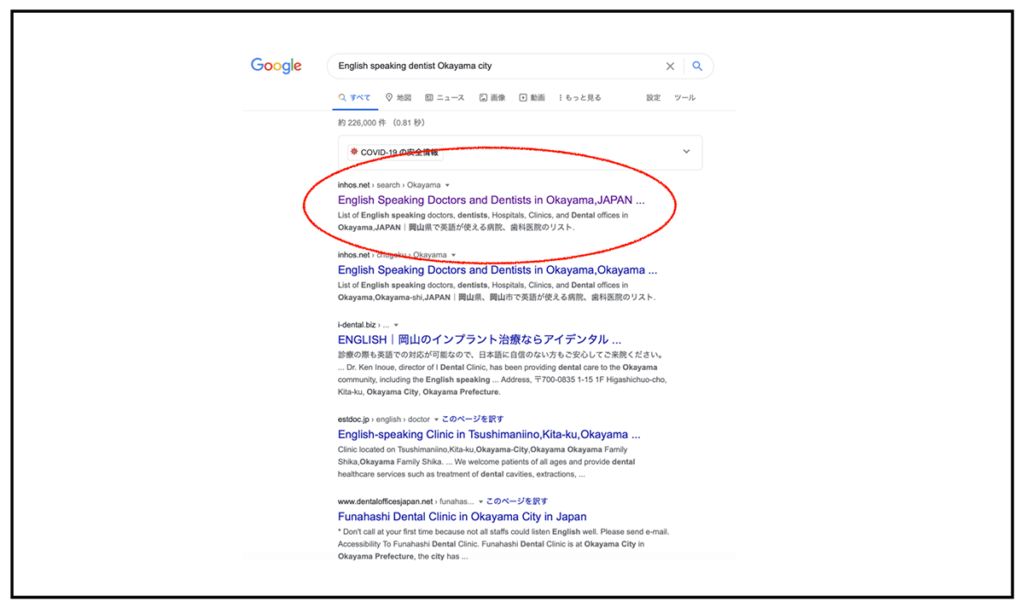The height and width of the screenshot is (608, 1024).
Task: Select the すべて tab
Action: pyautogui.click(x=355, y=97)
